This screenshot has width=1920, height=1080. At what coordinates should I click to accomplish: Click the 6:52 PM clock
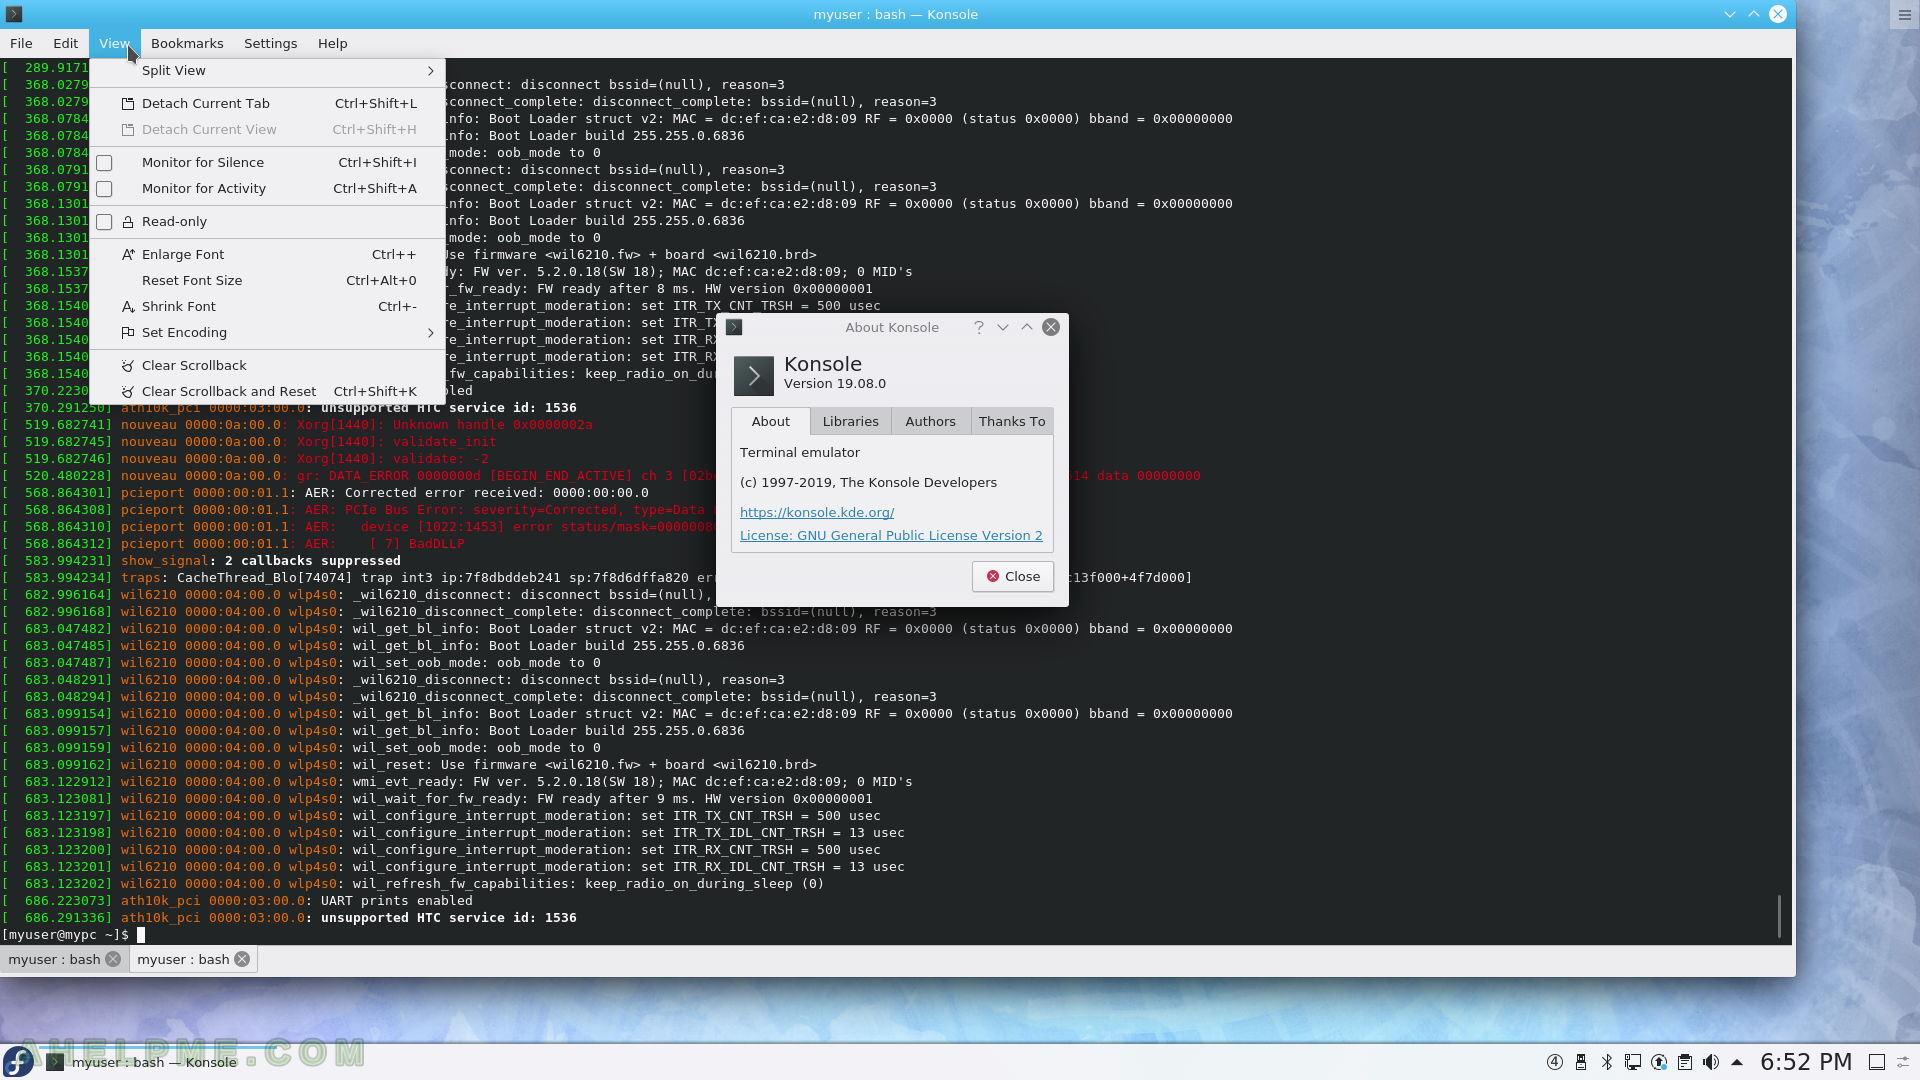click(x=1806, y=1062)
